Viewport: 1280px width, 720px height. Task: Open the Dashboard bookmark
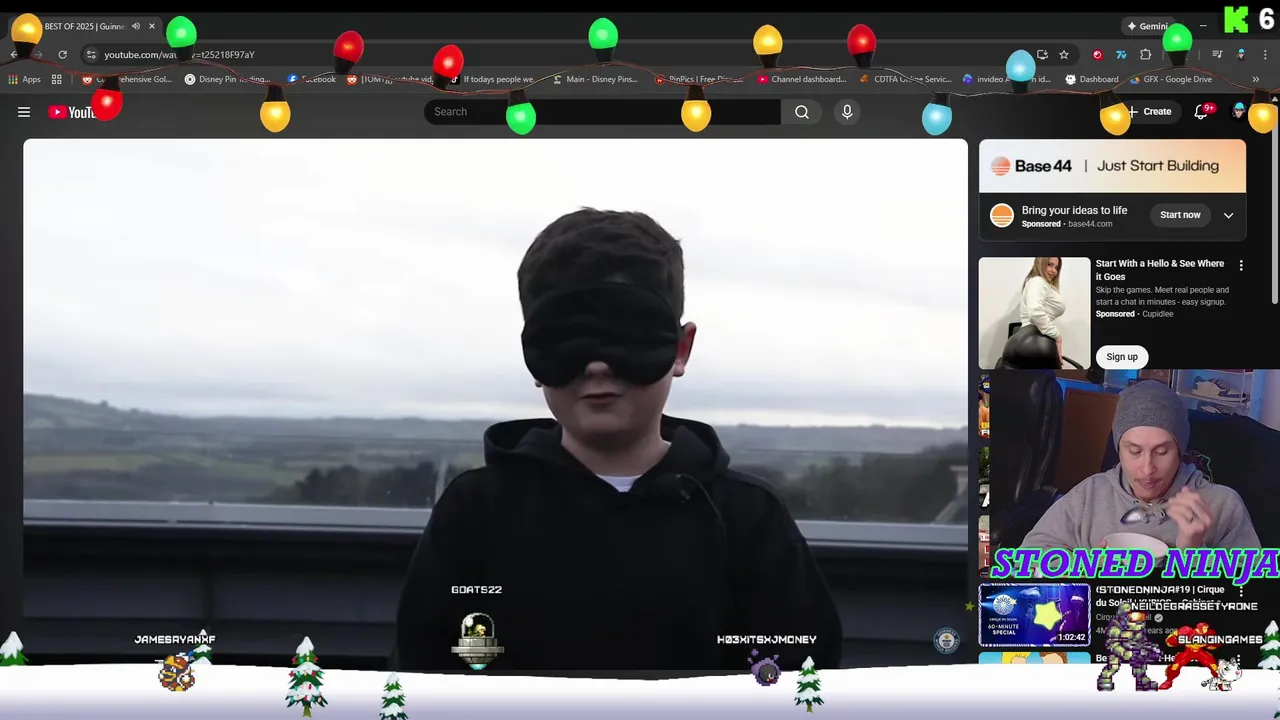tap(1092, 79)
